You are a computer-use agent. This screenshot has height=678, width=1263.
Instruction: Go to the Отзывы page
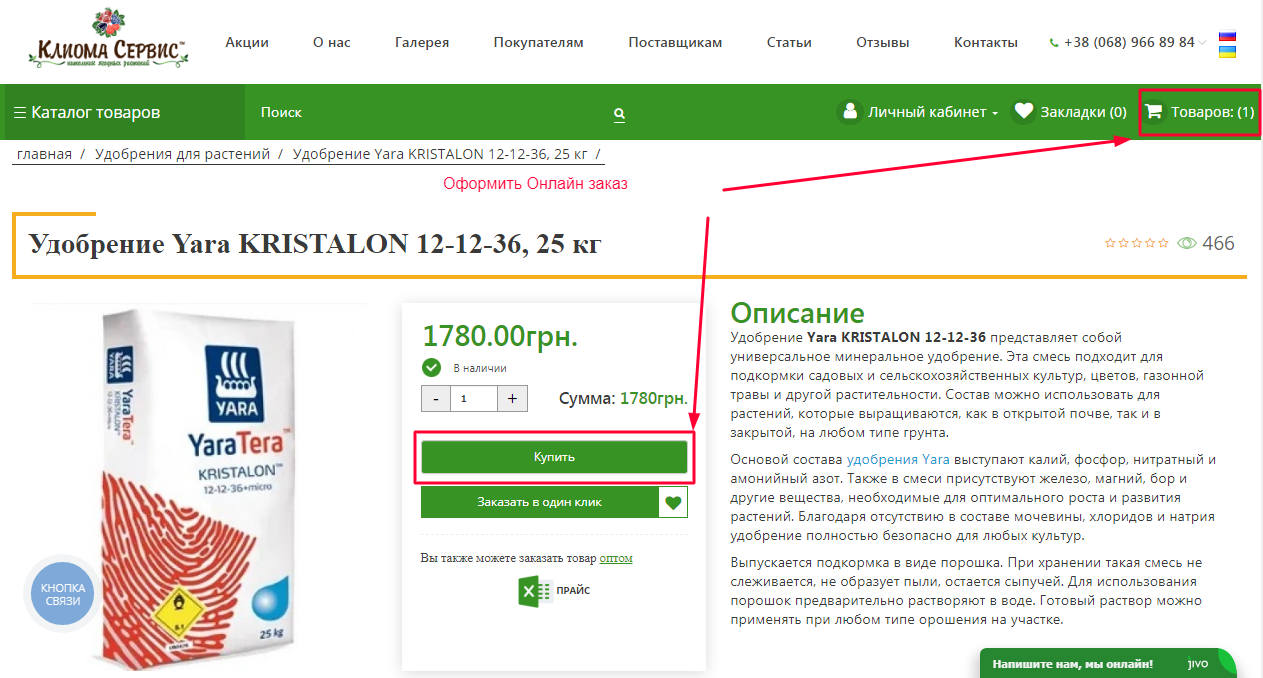882,42
